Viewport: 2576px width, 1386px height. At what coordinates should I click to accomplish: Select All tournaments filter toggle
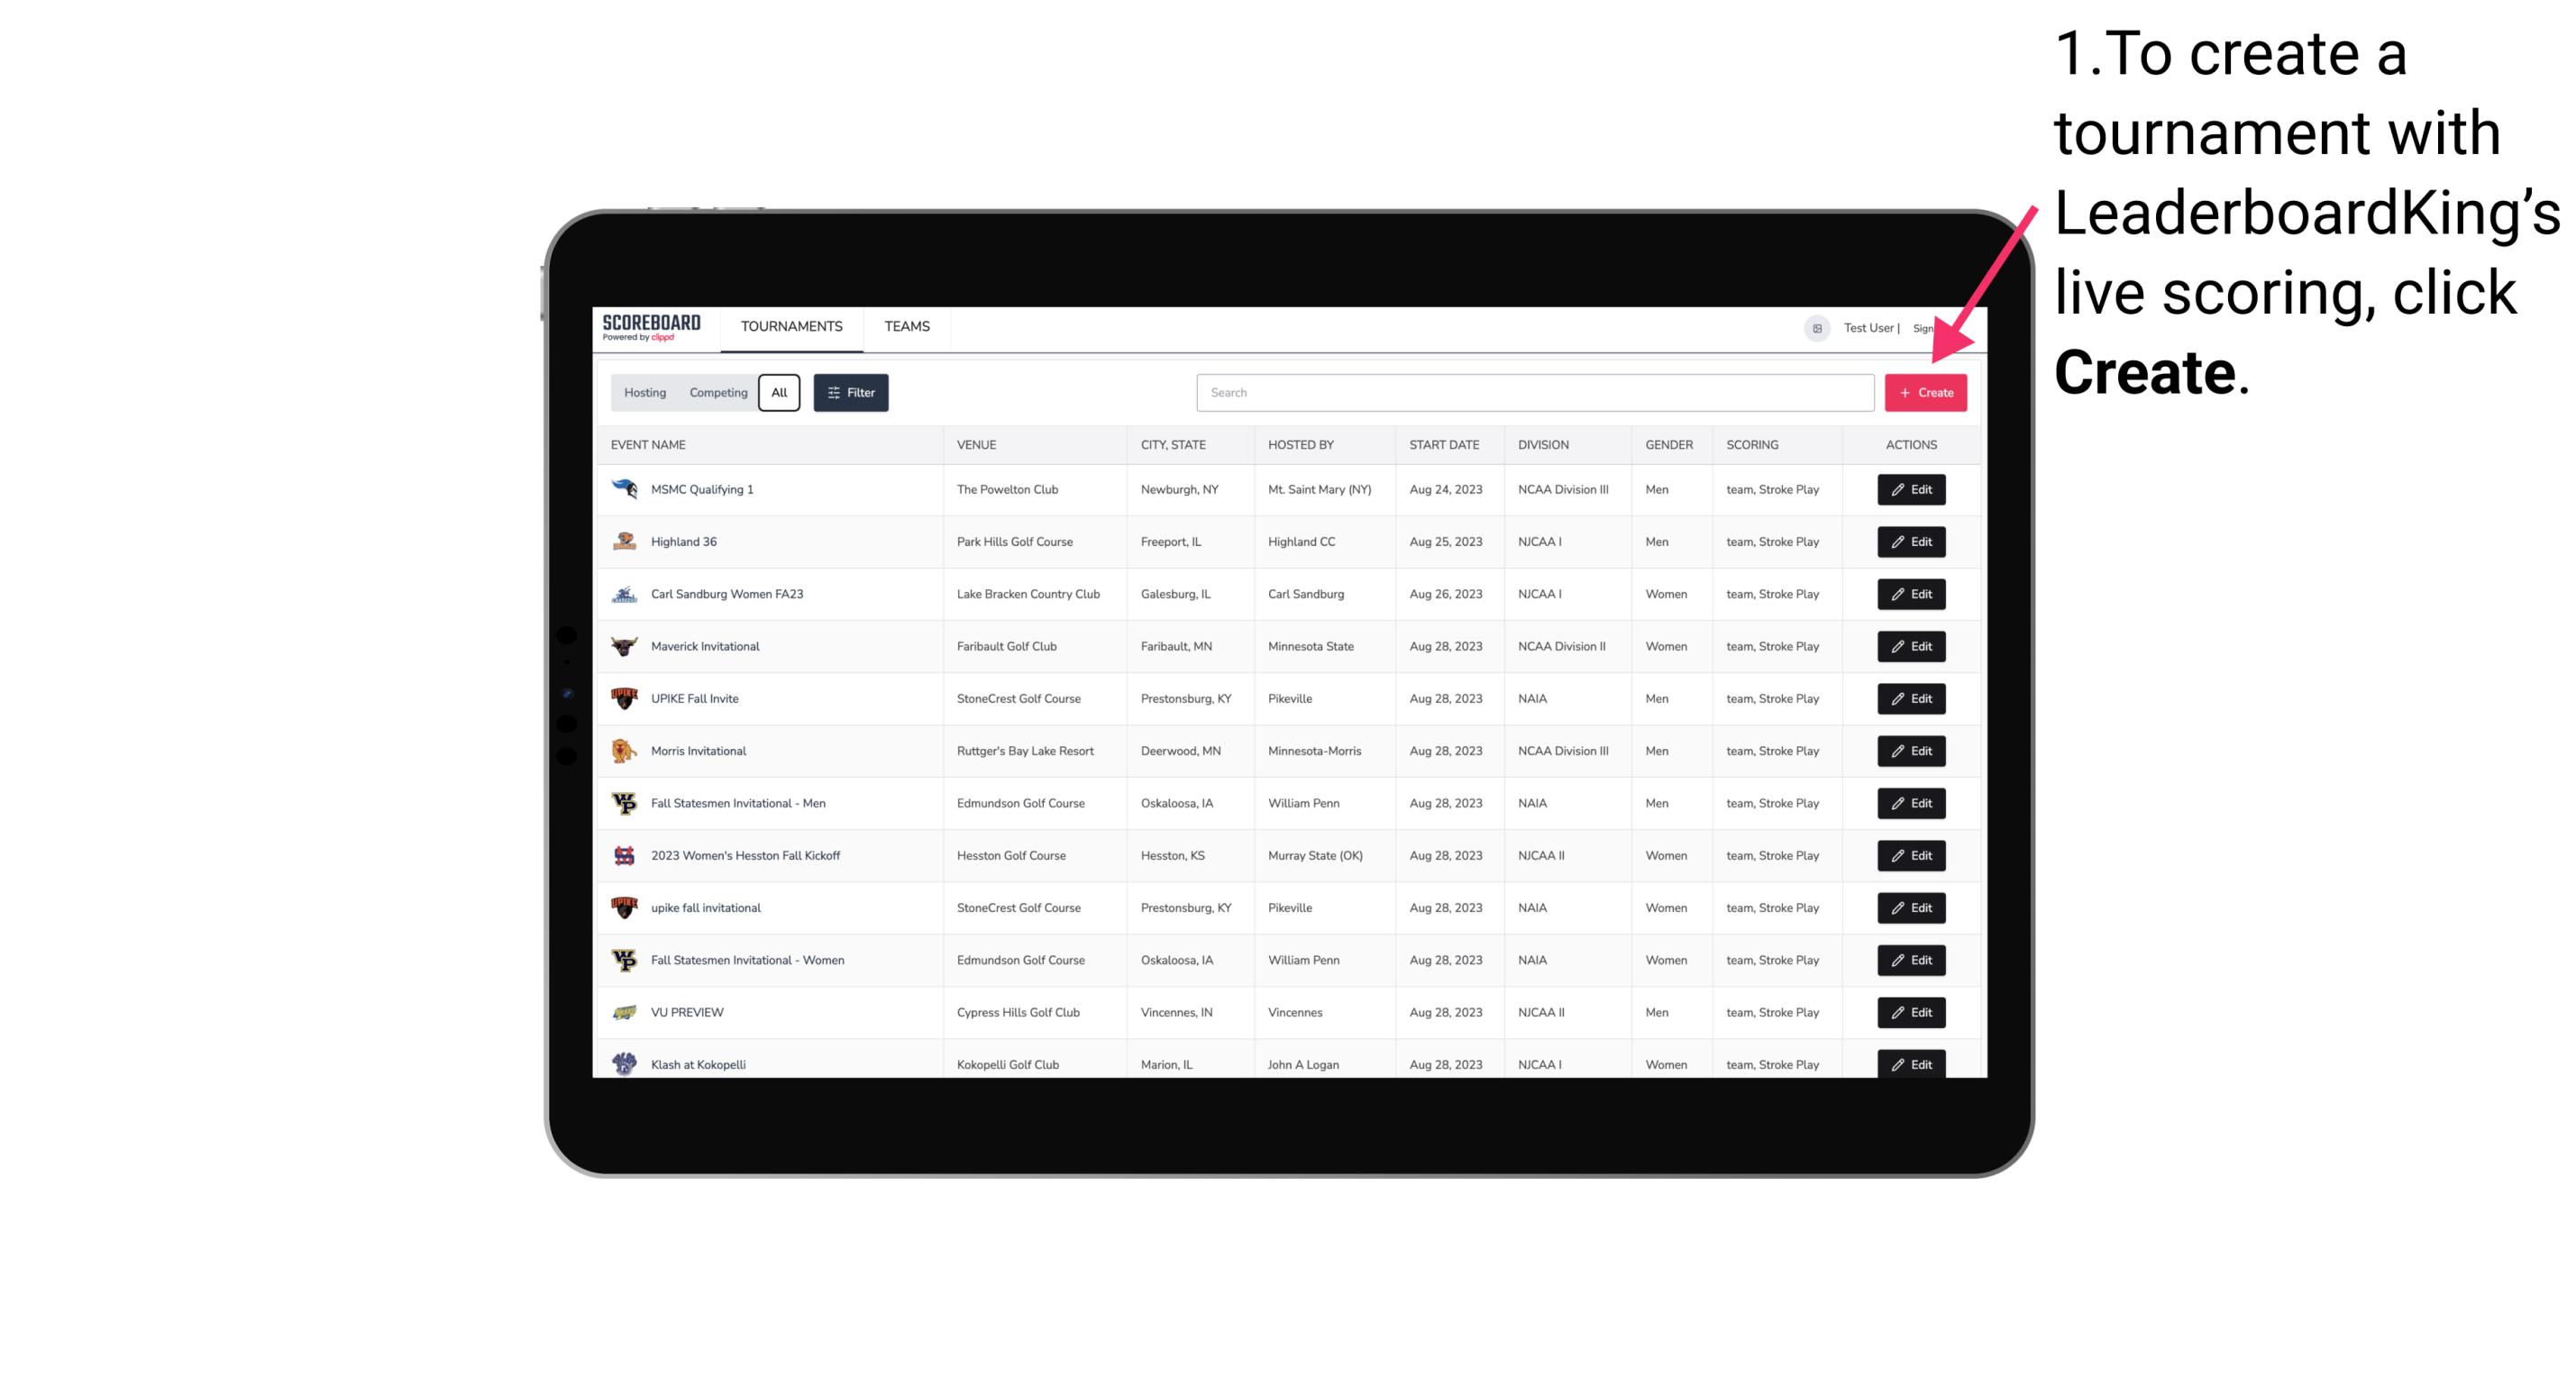[779, 391]
